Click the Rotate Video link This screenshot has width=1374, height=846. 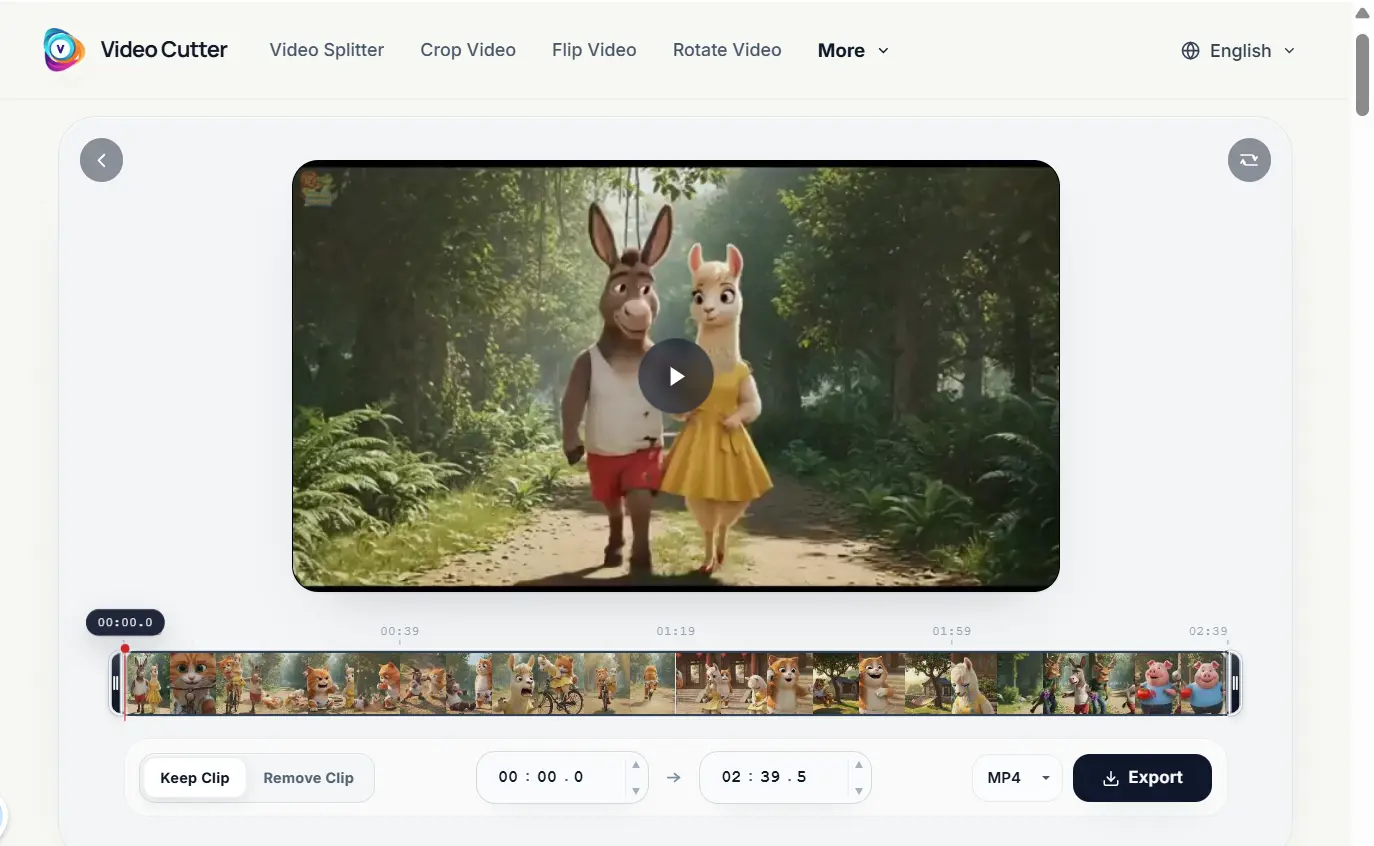(x=727, y=50)
